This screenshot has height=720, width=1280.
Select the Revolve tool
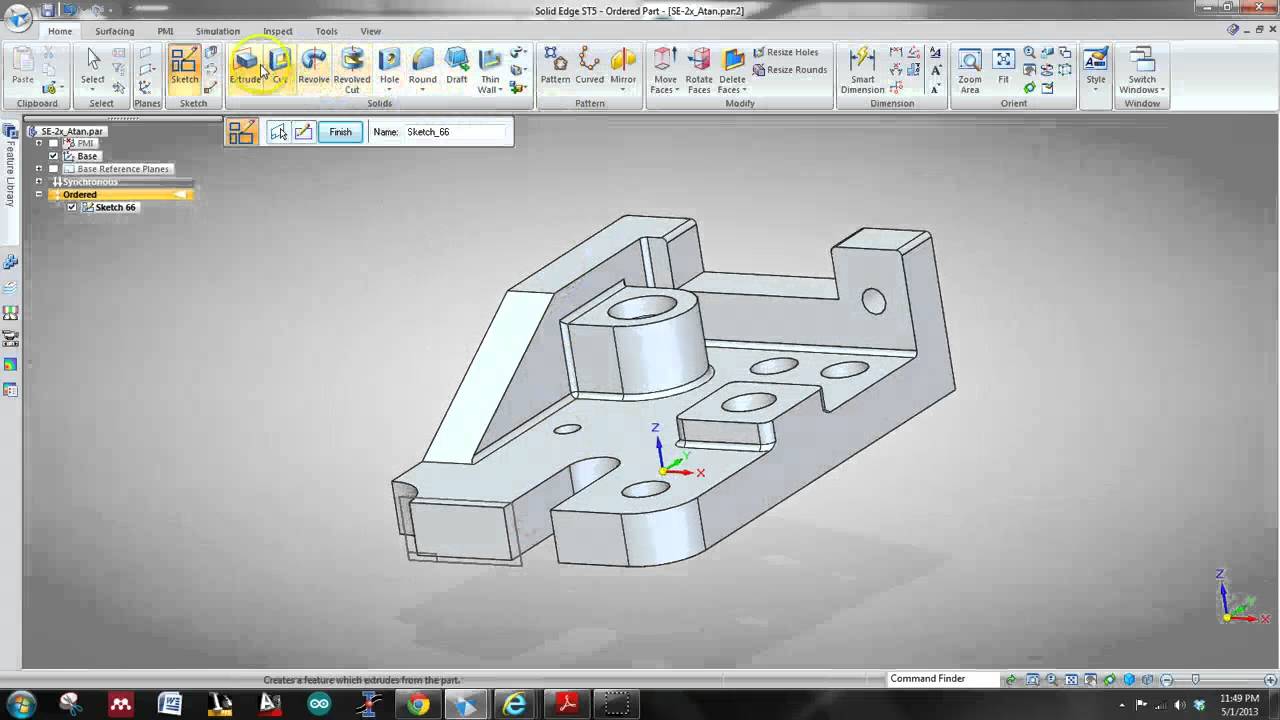[313, 67]
